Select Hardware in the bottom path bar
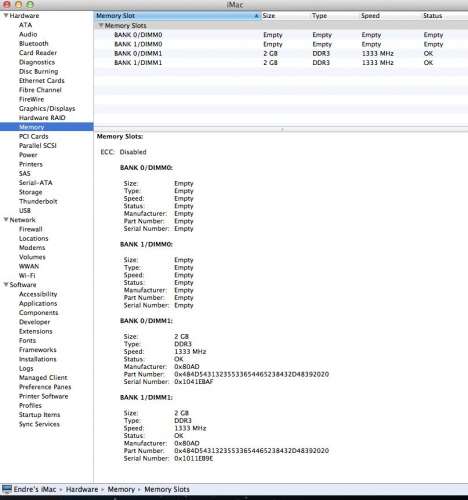 coord(82,489)
